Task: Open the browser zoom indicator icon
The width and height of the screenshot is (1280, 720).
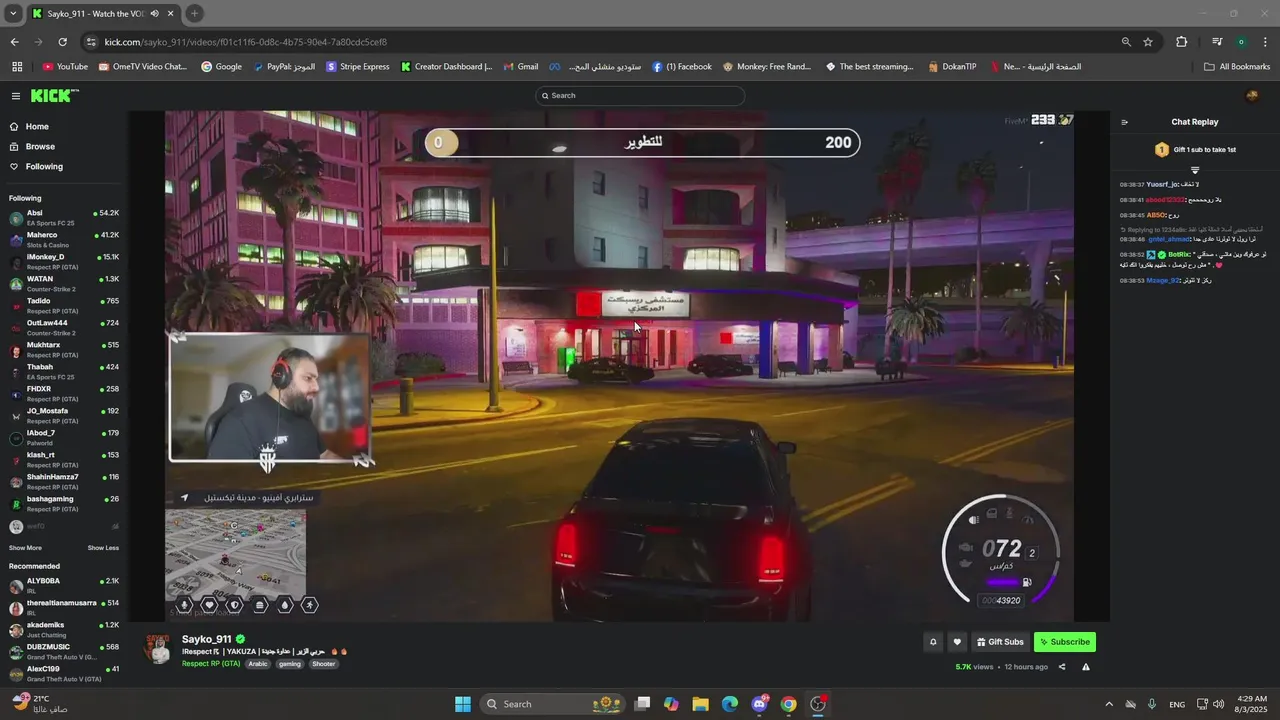Action: (x=1126, y=42)
